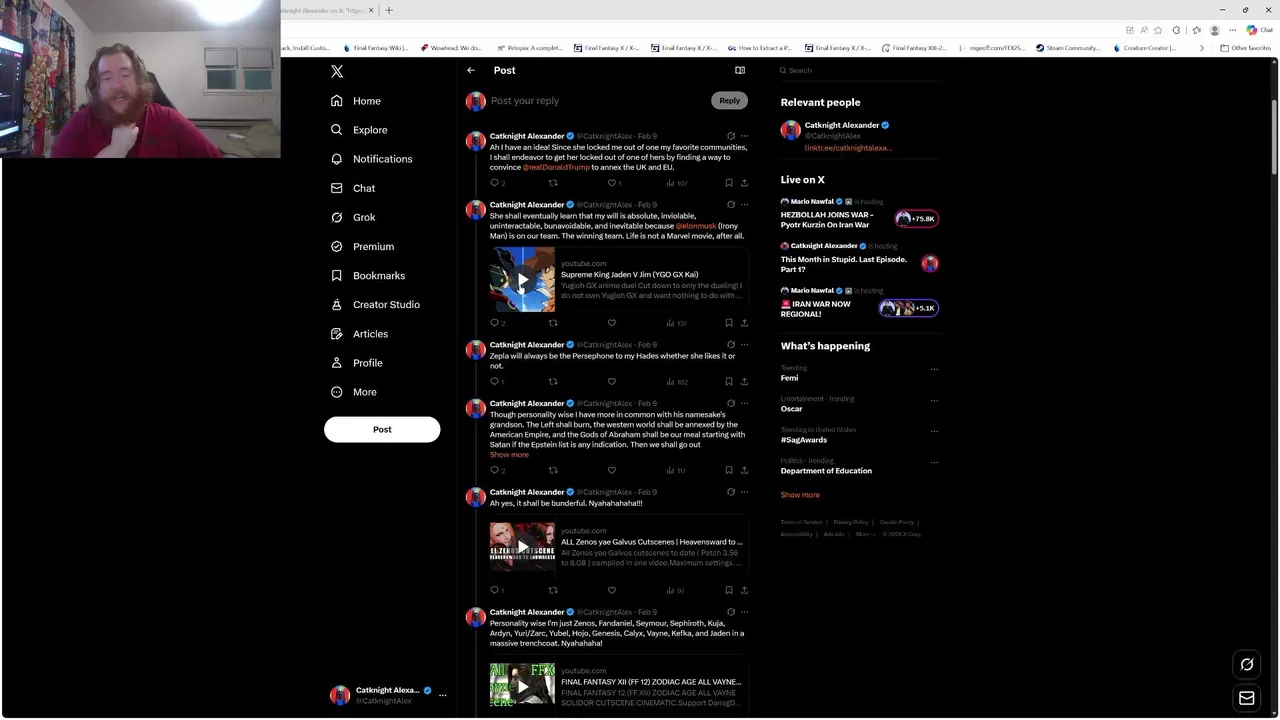Open options for the Oscar trend
Image resolution: width=1280 pixels, height=720 pixels.
point(934,400)
